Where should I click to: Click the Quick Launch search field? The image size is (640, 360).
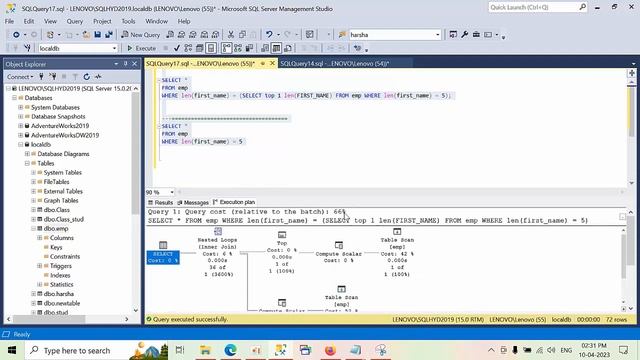pyautogui.click(x=537, y=7)
